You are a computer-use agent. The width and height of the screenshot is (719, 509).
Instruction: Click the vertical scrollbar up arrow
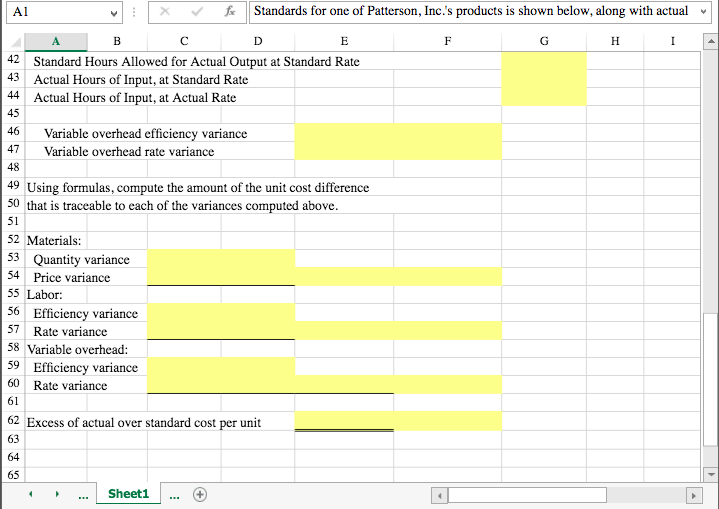(711, 42)
